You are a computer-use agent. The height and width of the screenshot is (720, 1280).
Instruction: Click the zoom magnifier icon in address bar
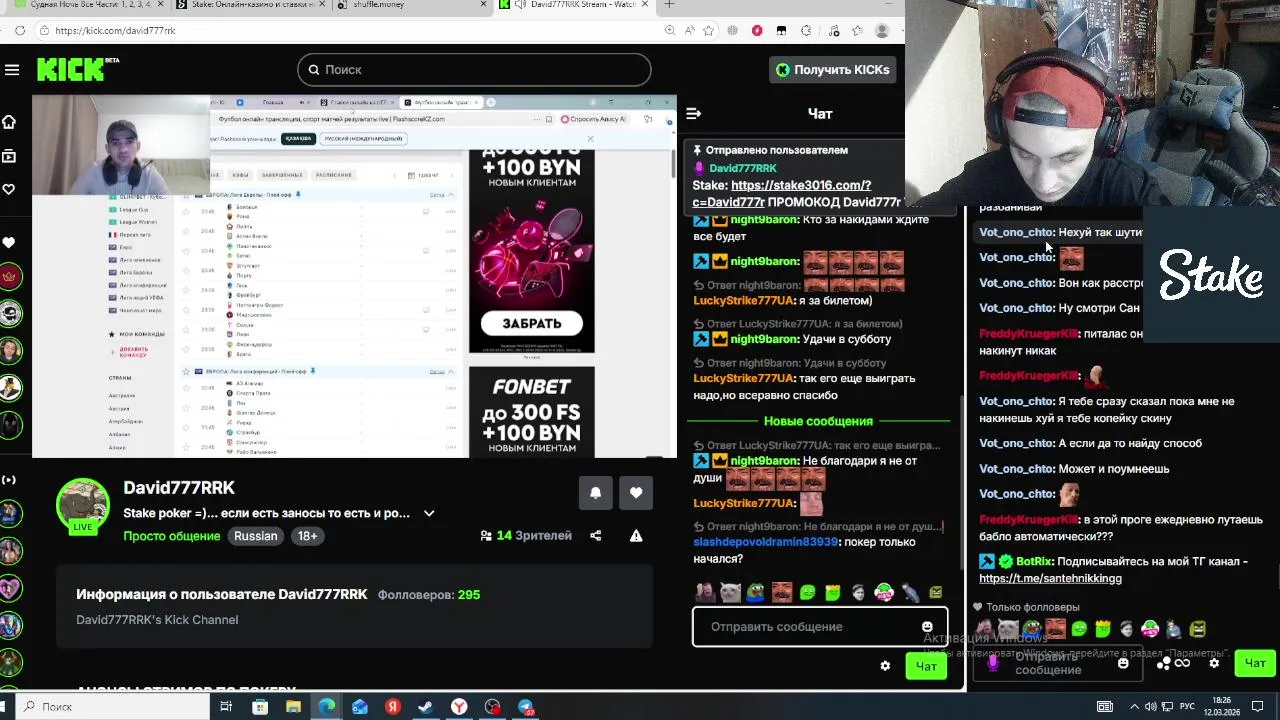coord(670,31)
